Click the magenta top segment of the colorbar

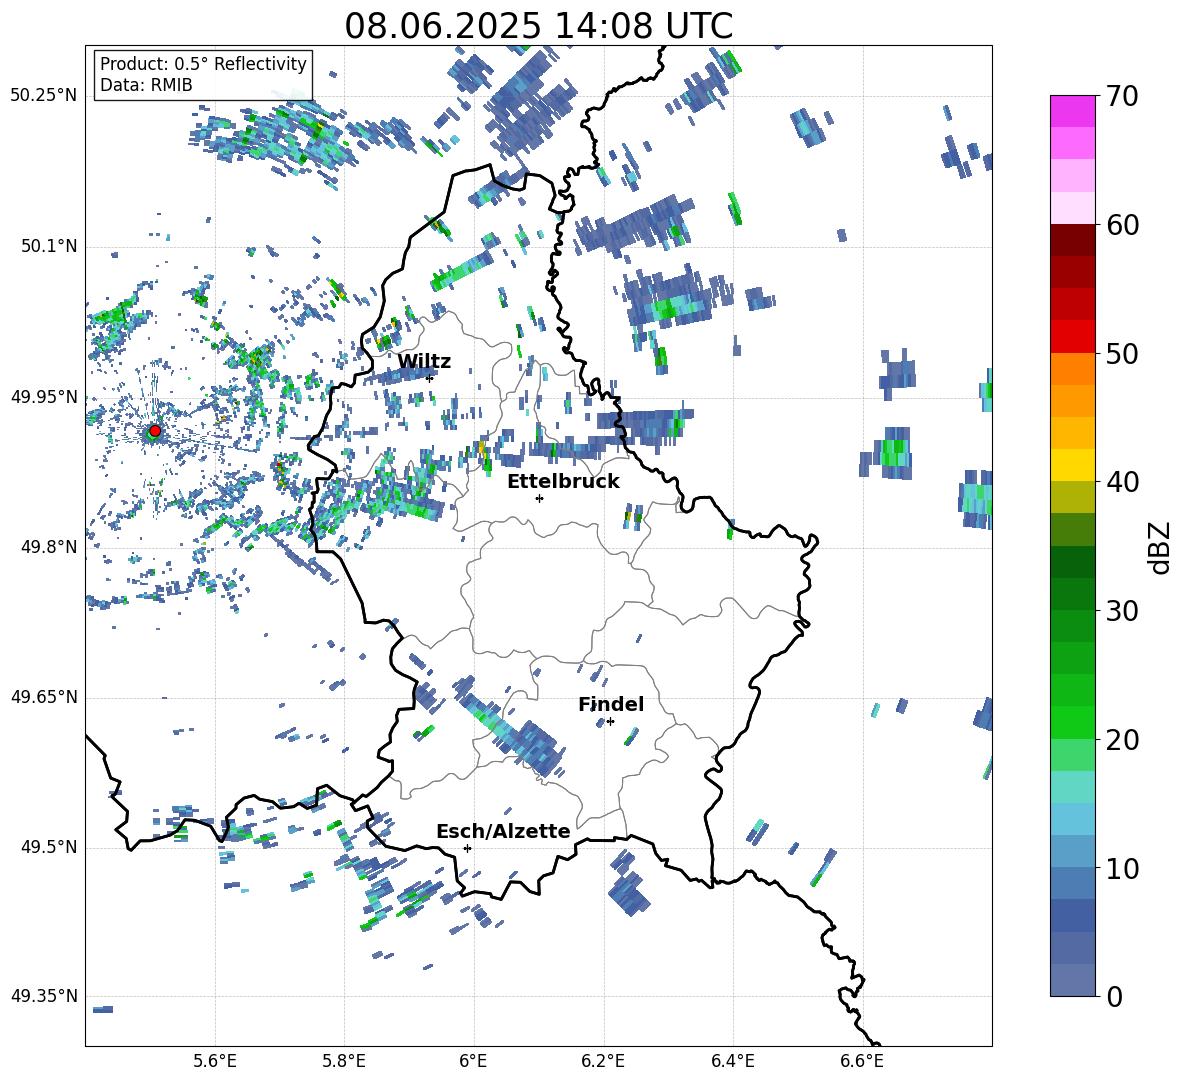click(1072, 111)
